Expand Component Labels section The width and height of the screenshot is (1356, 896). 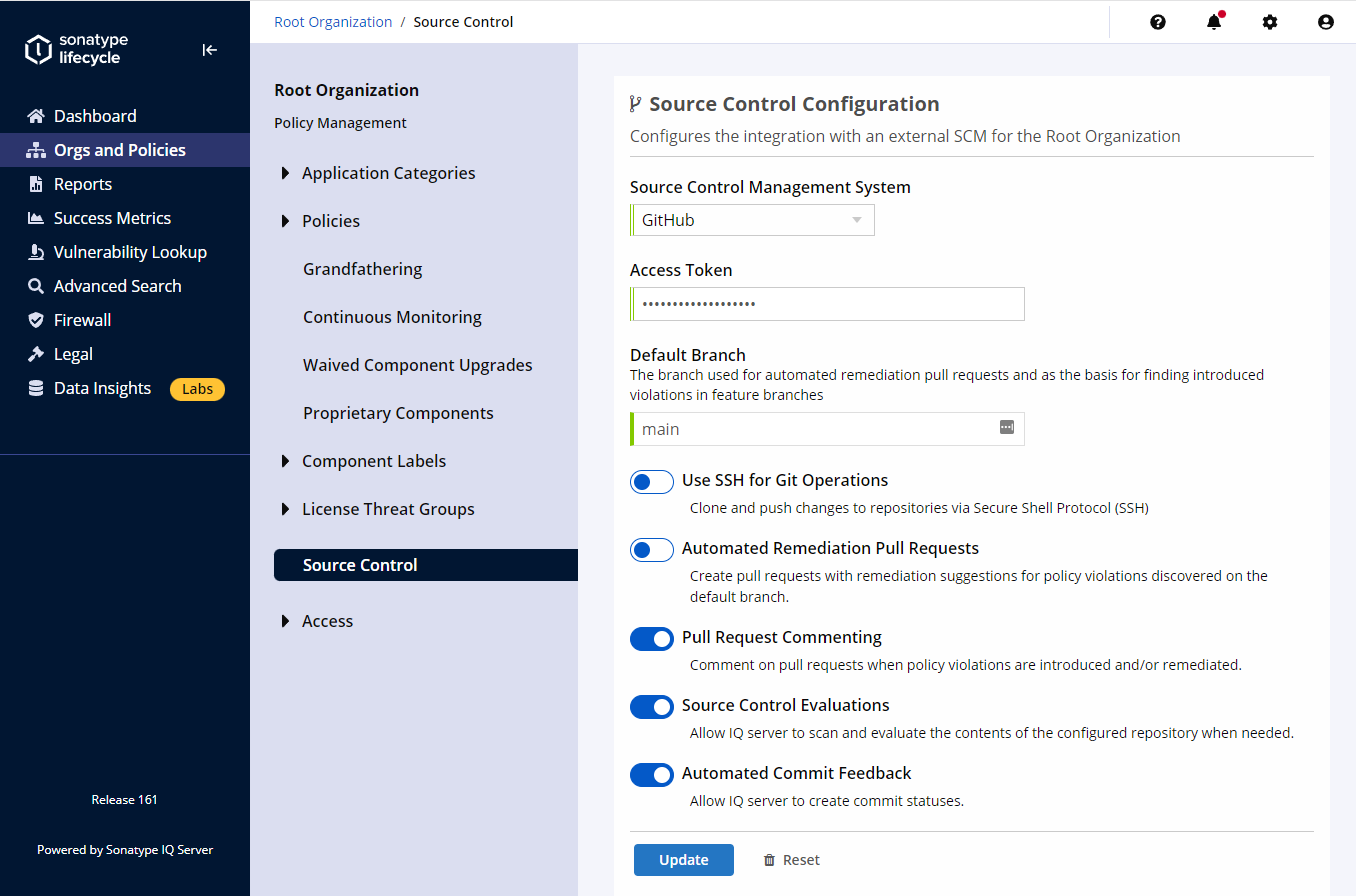click(x=286, y=461)
